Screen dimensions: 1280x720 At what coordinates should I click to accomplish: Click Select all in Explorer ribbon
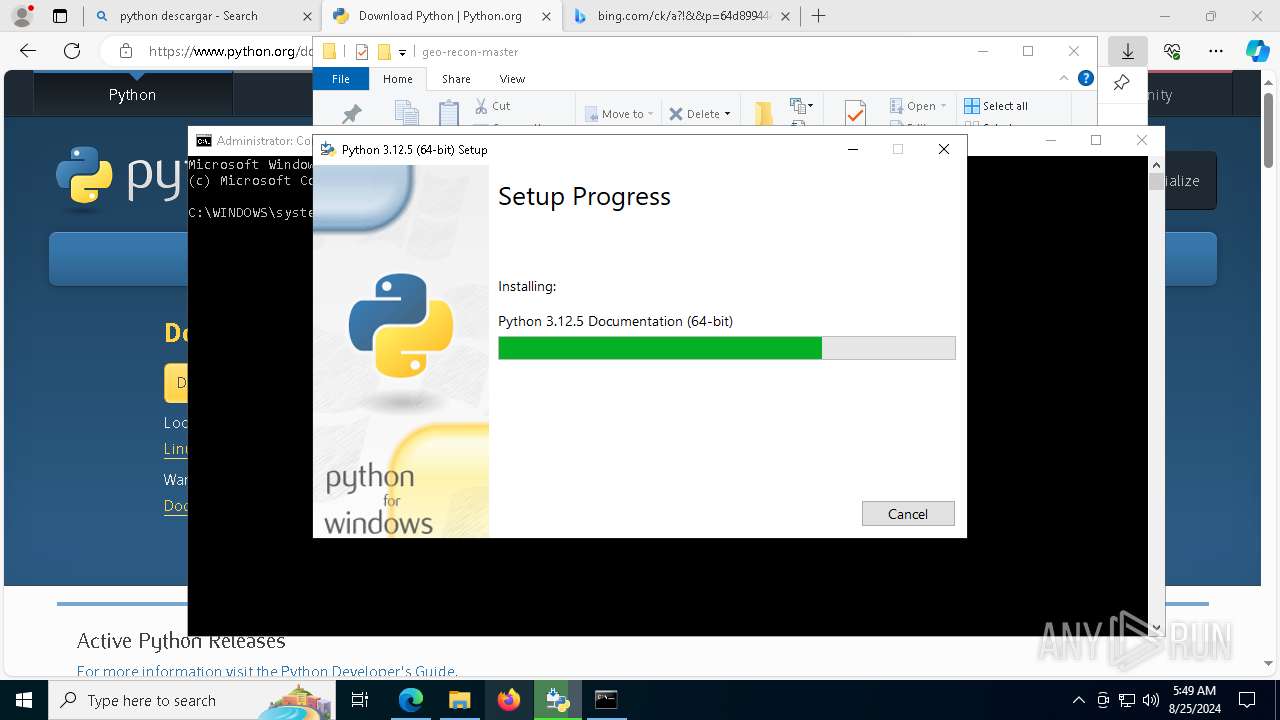coord(996,106)
